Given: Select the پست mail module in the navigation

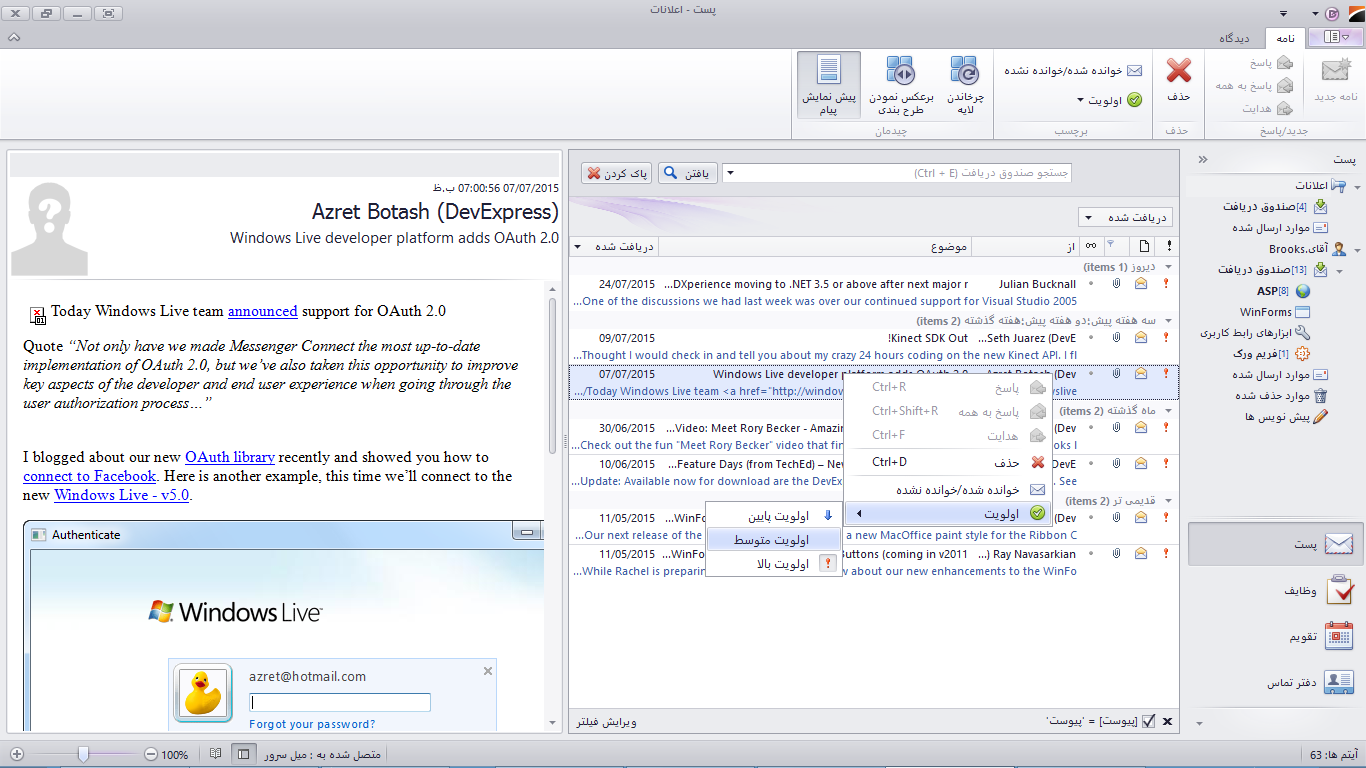Looking at the screenshot, I should click(1276, 544).
